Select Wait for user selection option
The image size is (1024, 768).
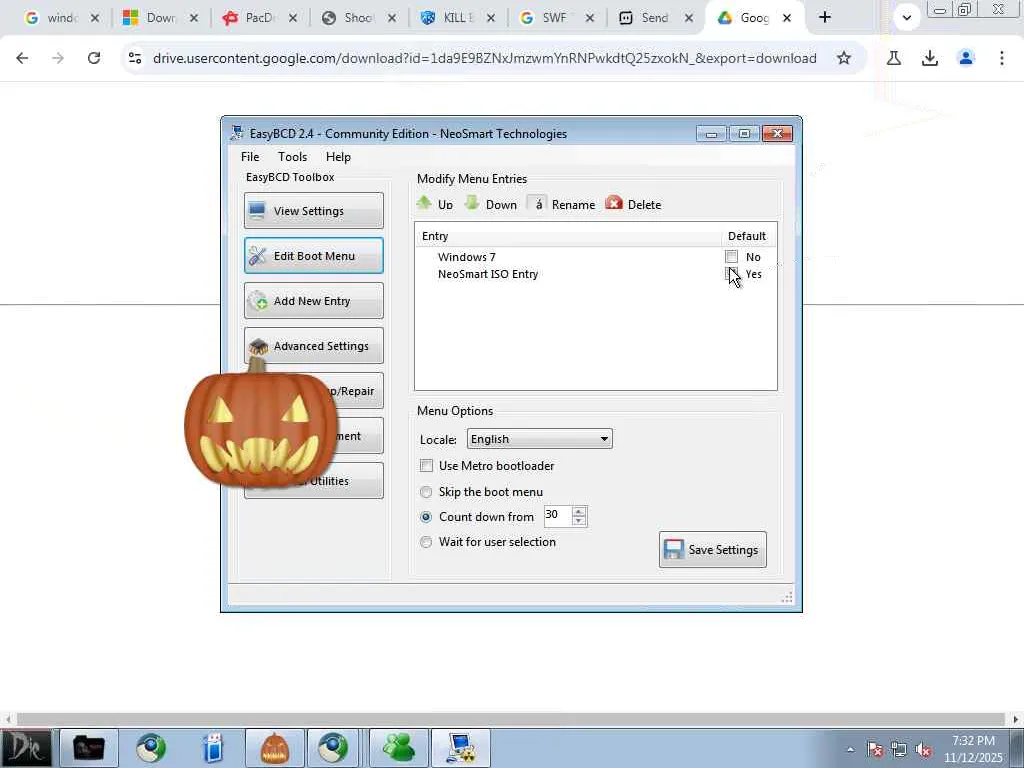[426, 541]
